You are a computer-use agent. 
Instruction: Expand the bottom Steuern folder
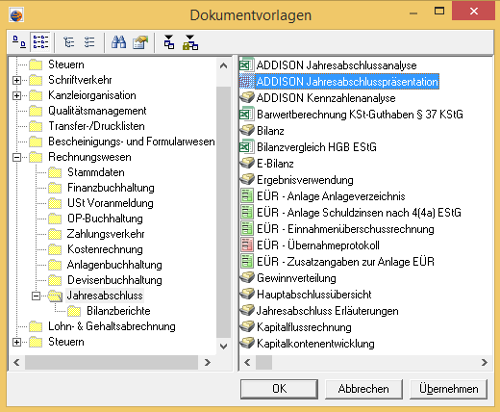coord(16,342)
